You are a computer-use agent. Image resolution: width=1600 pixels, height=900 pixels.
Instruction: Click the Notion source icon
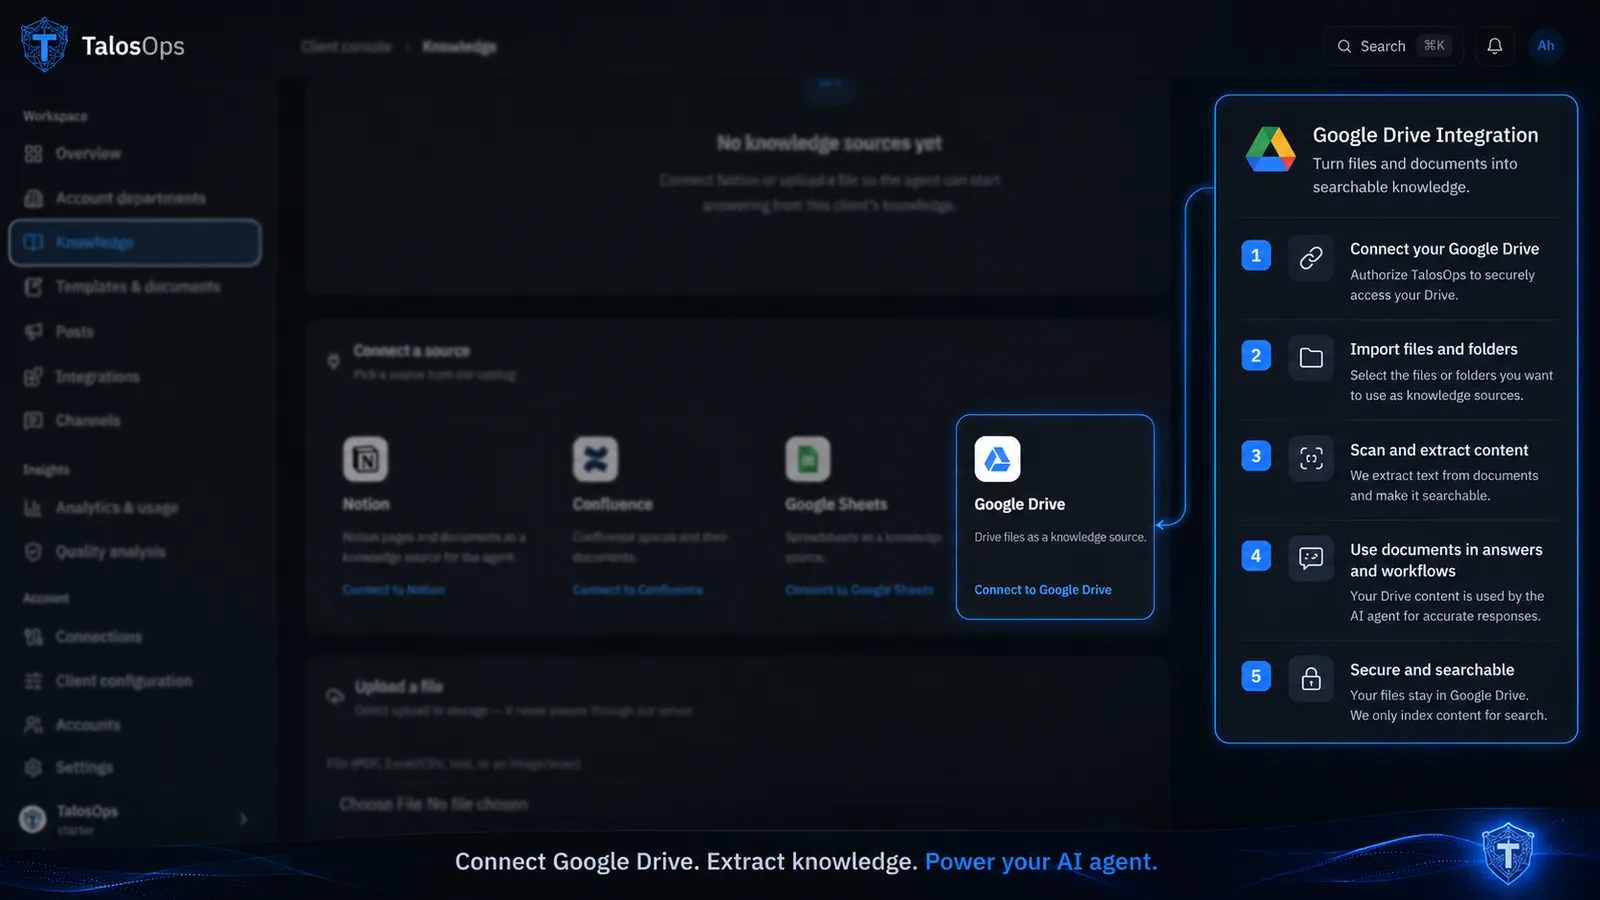point(366,459)
